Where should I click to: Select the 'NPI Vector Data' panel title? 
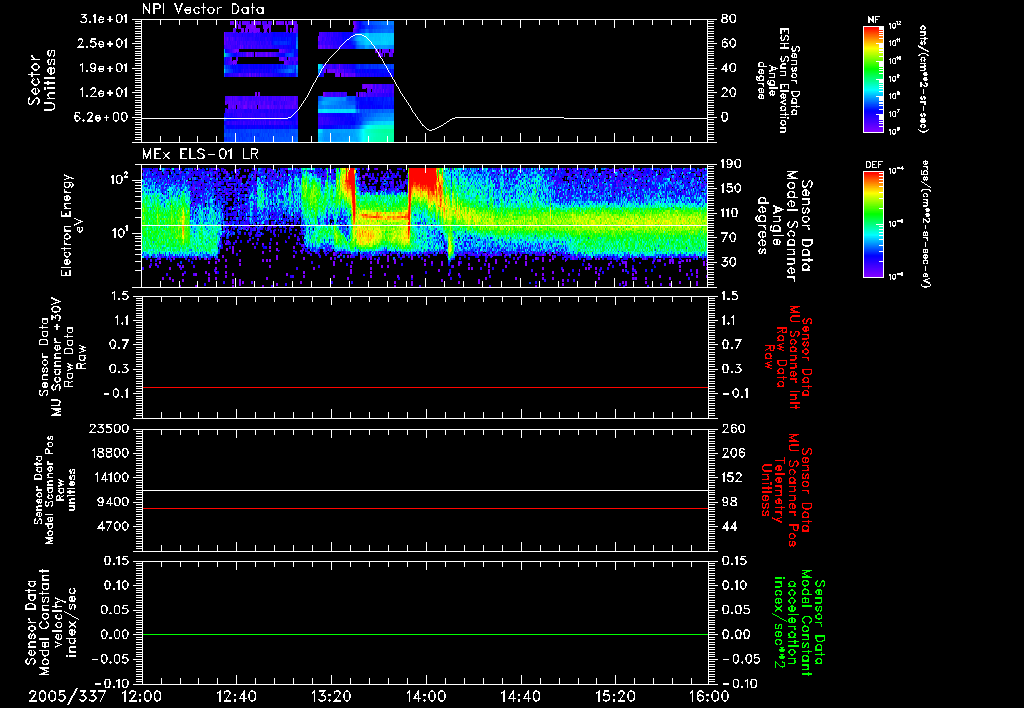coord(204,9)
